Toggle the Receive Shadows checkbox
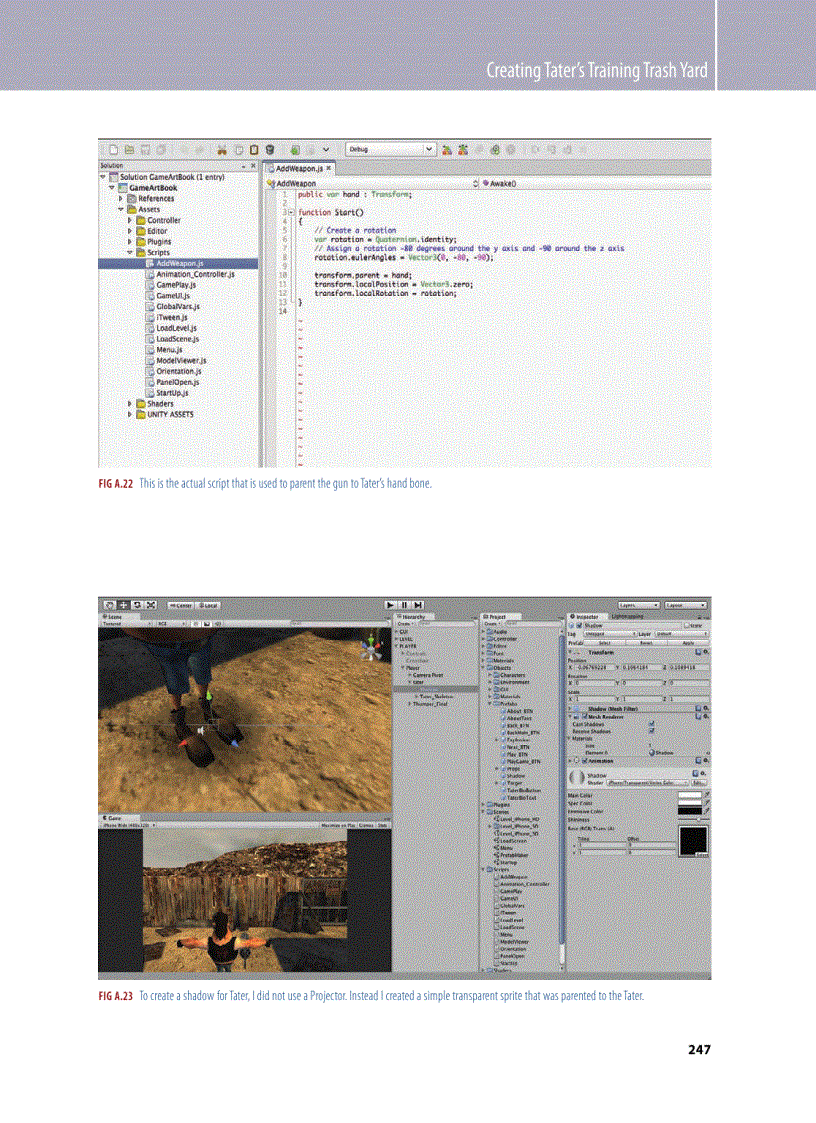The image size is (816, 1123). click(x=651, y=731)
